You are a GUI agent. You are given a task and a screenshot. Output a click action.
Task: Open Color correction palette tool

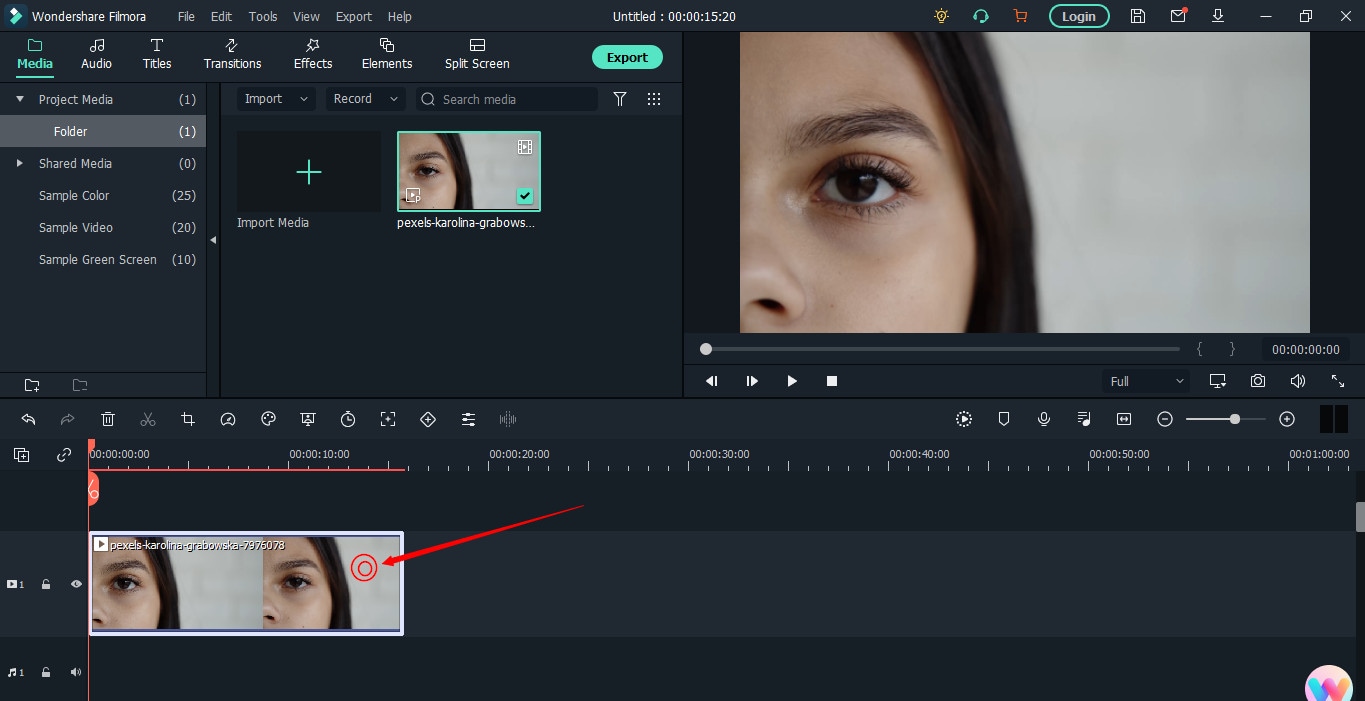pyautogui.click(x=268, y=420)
